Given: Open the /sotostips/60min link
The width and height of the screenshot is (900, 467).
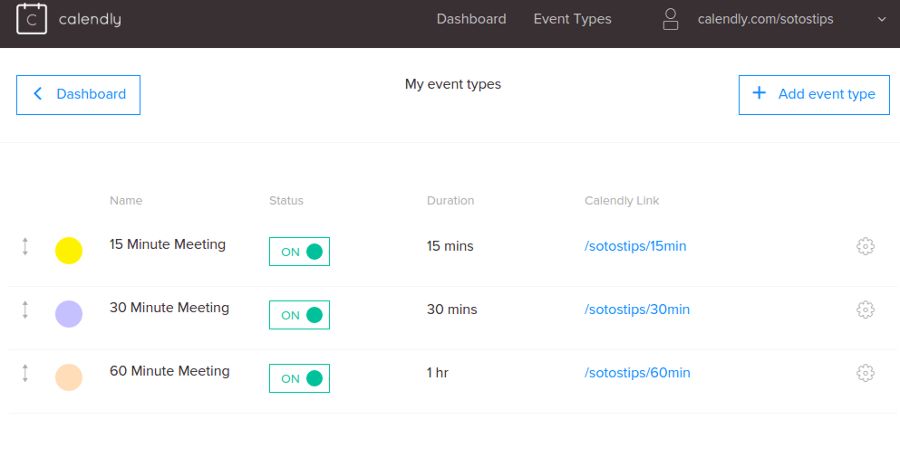Looking at the screenshot, I should [x=637, y=373].
